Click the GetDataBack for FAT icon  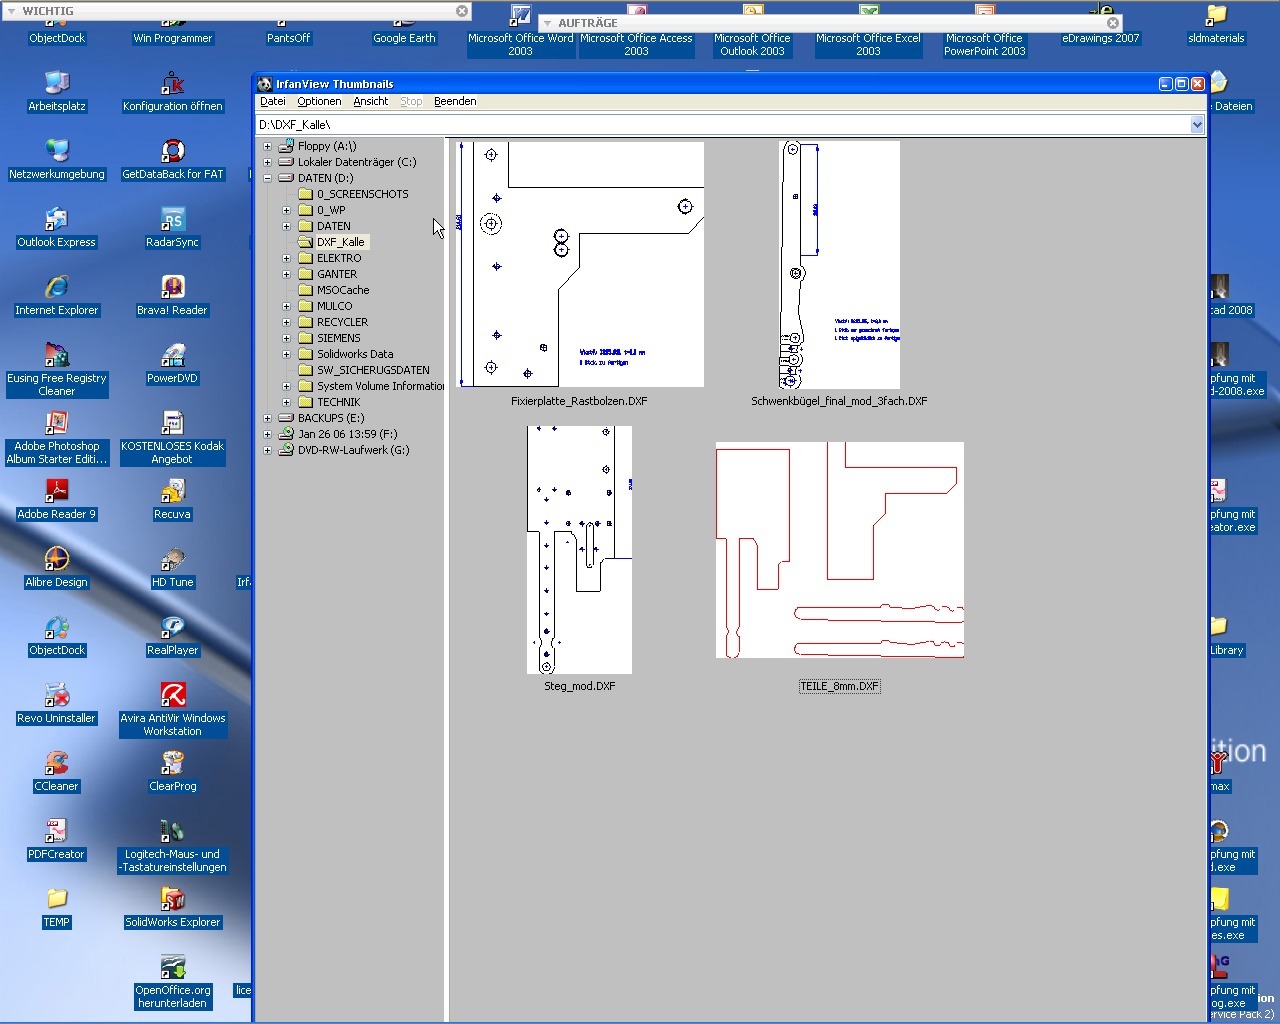(x=172, y=152)
